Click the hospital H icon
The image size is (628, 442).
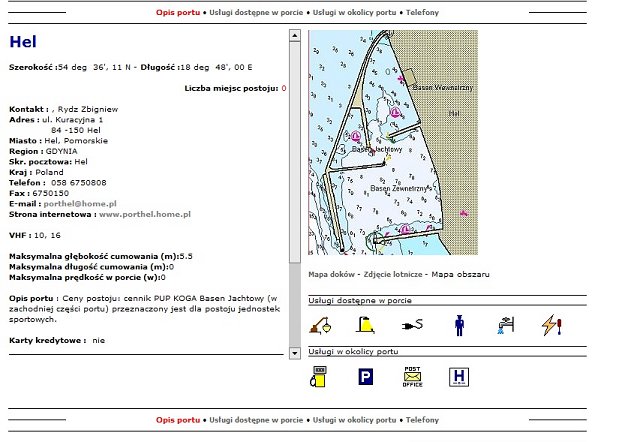pyautogui.click(x=459, y=376)
